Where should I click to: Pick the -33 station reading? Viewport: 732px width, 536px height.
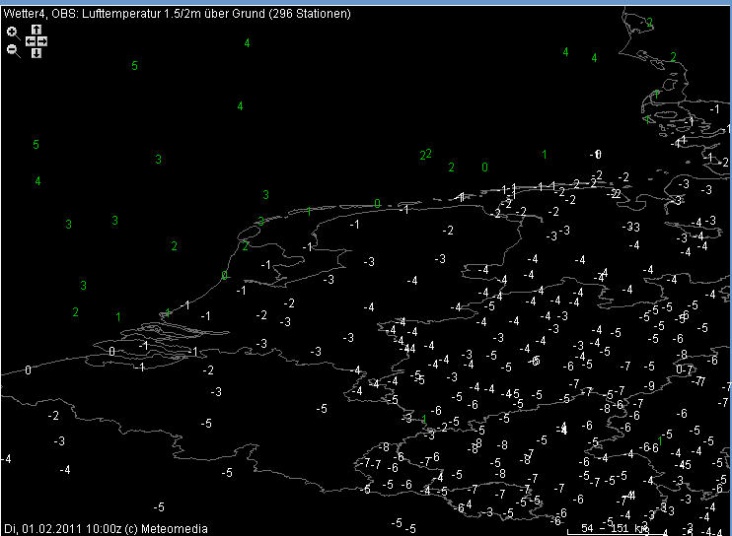(x=632, y=228)
